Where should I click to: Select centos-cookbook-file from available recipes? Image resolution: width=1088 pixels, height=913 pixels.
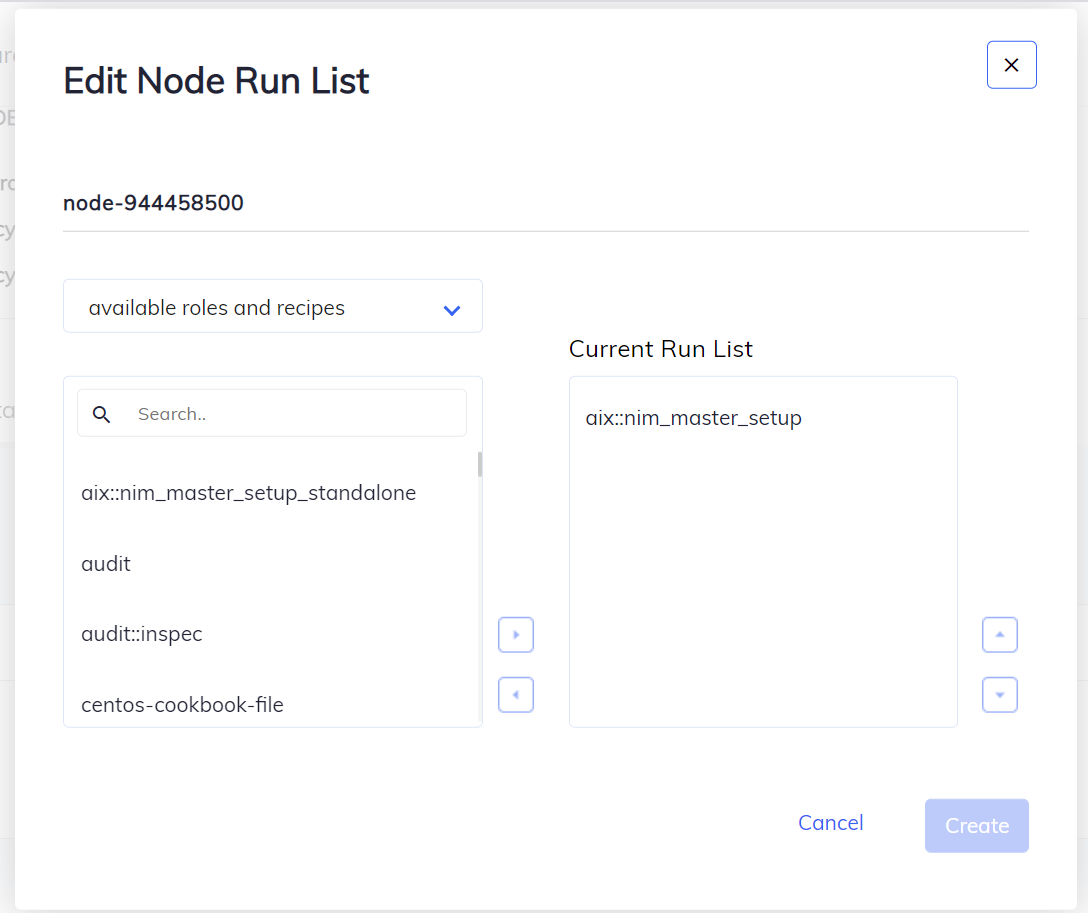click(182, 704)
